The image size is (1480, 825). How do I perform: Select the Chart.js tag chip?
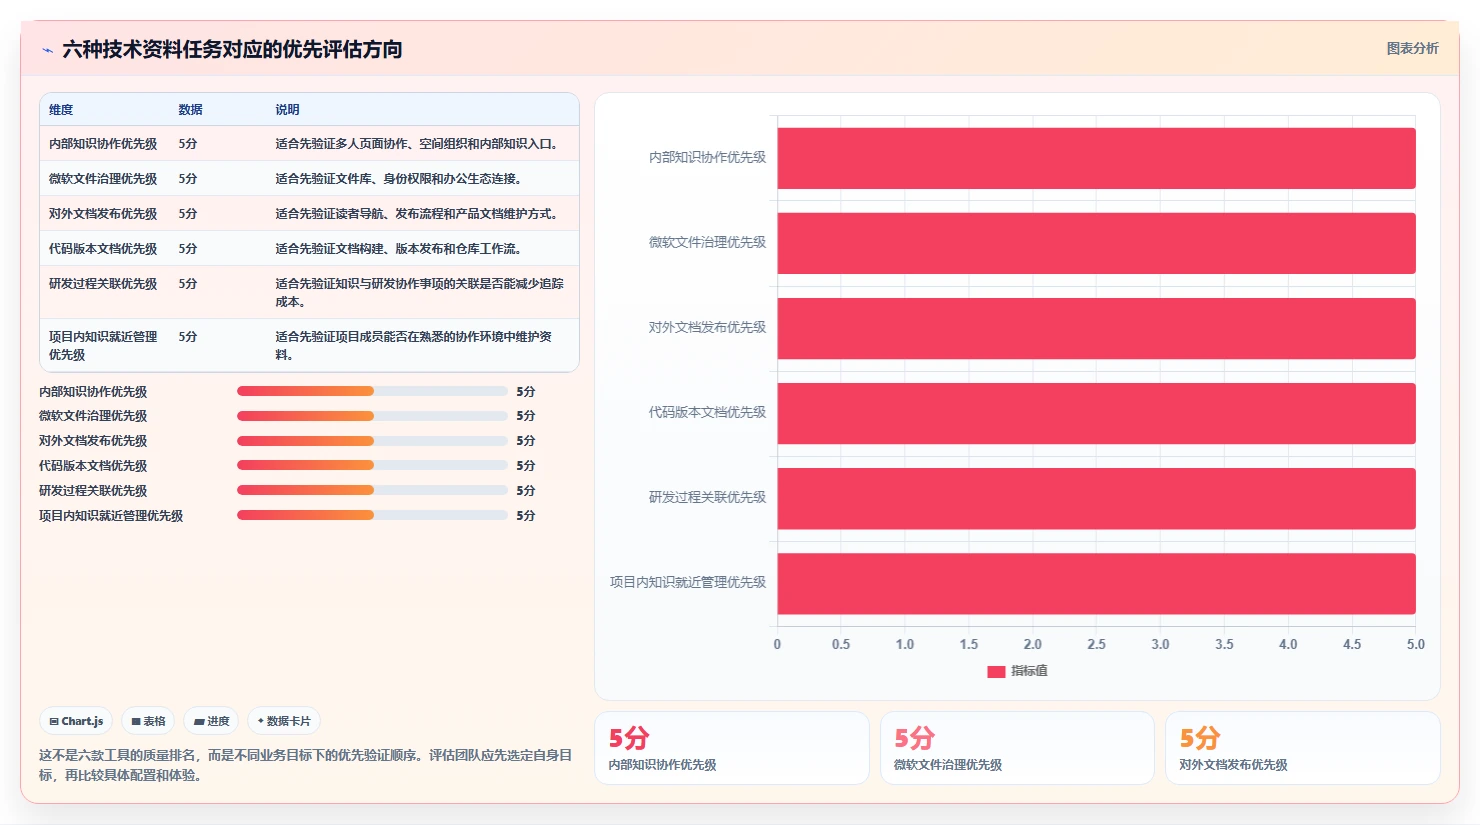(76, 721)
